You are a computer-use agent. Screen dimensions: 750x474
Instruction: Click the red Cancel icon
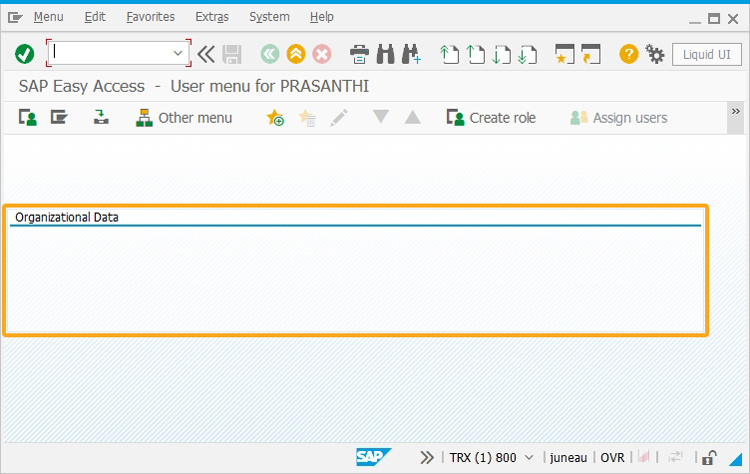(x=322, y=54)
